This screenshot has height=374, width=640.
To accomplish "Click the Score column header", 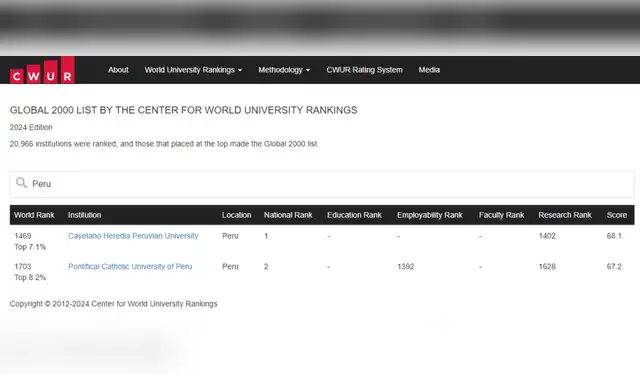I will [x=617, y=215].
